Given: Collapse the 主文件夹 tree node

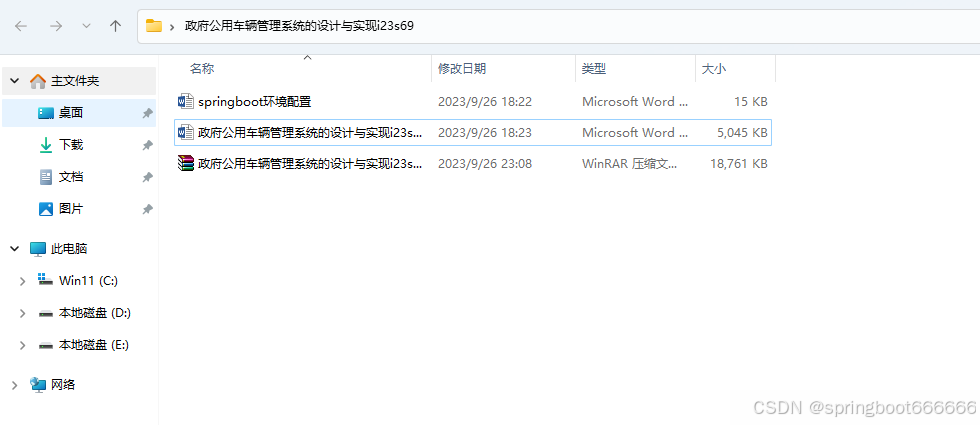Looking at the screenshot, I should tap(16, 81).
